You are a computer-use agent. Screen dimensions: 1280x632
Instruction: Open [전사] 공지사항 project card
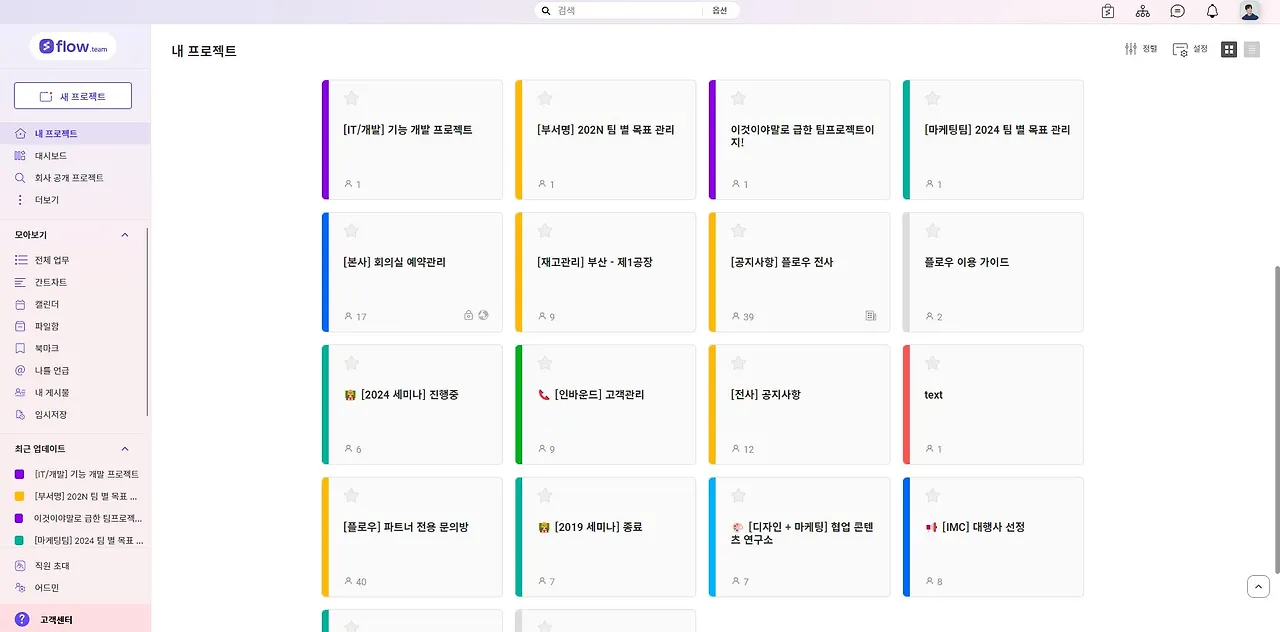pos(799,405)
